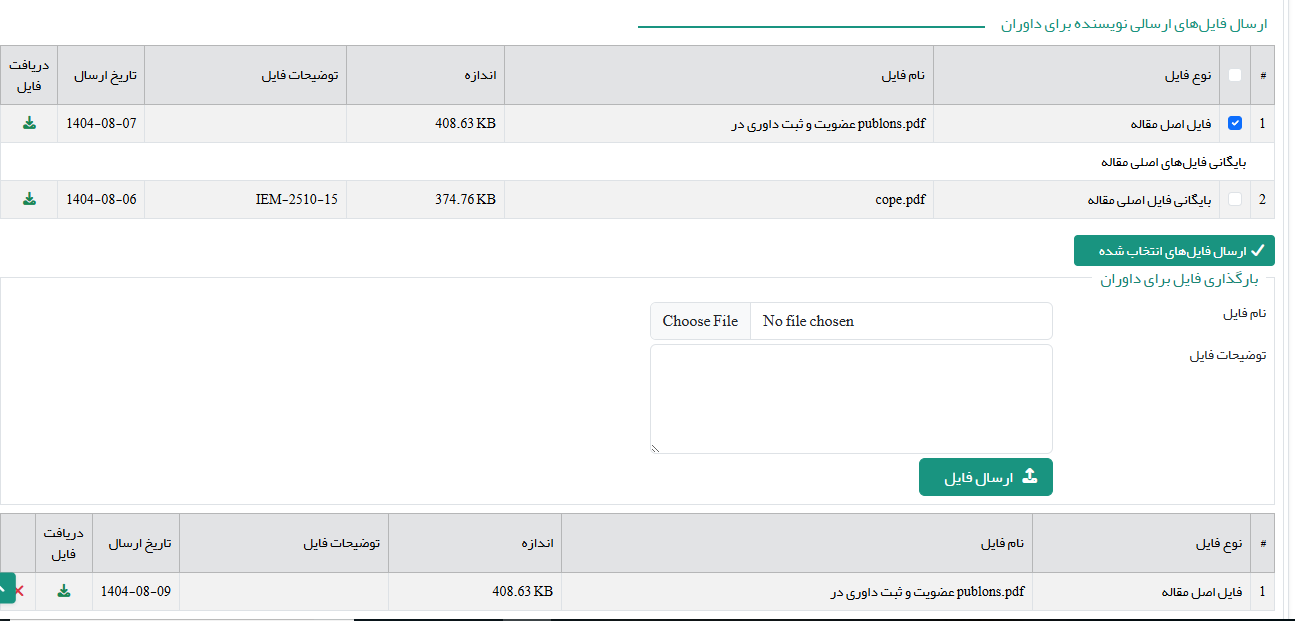This screenshot has height=621, width=1295.
Task: Download the reviewer file dated 1404-08-09
Action: point(64,591)
